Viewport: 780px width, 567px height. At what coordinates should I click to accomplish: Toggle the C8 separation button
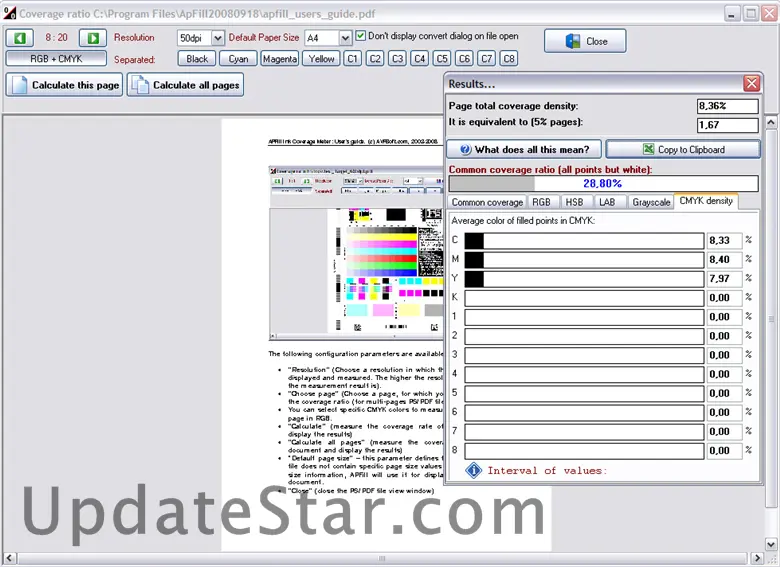(x=509, y=59)
